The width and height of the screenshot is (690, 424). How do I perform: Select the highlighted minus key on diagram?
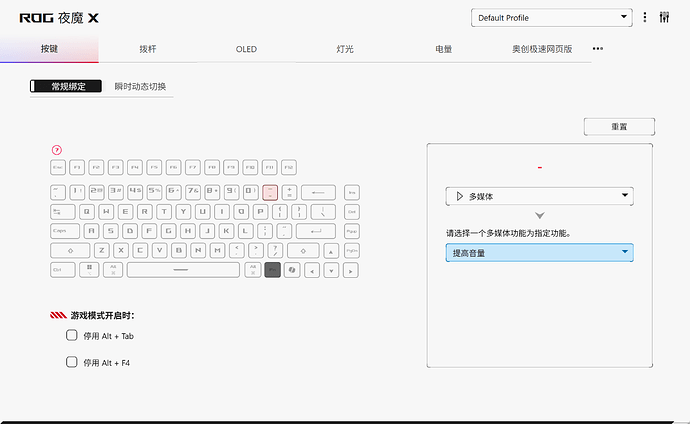[x=270, y=191]
